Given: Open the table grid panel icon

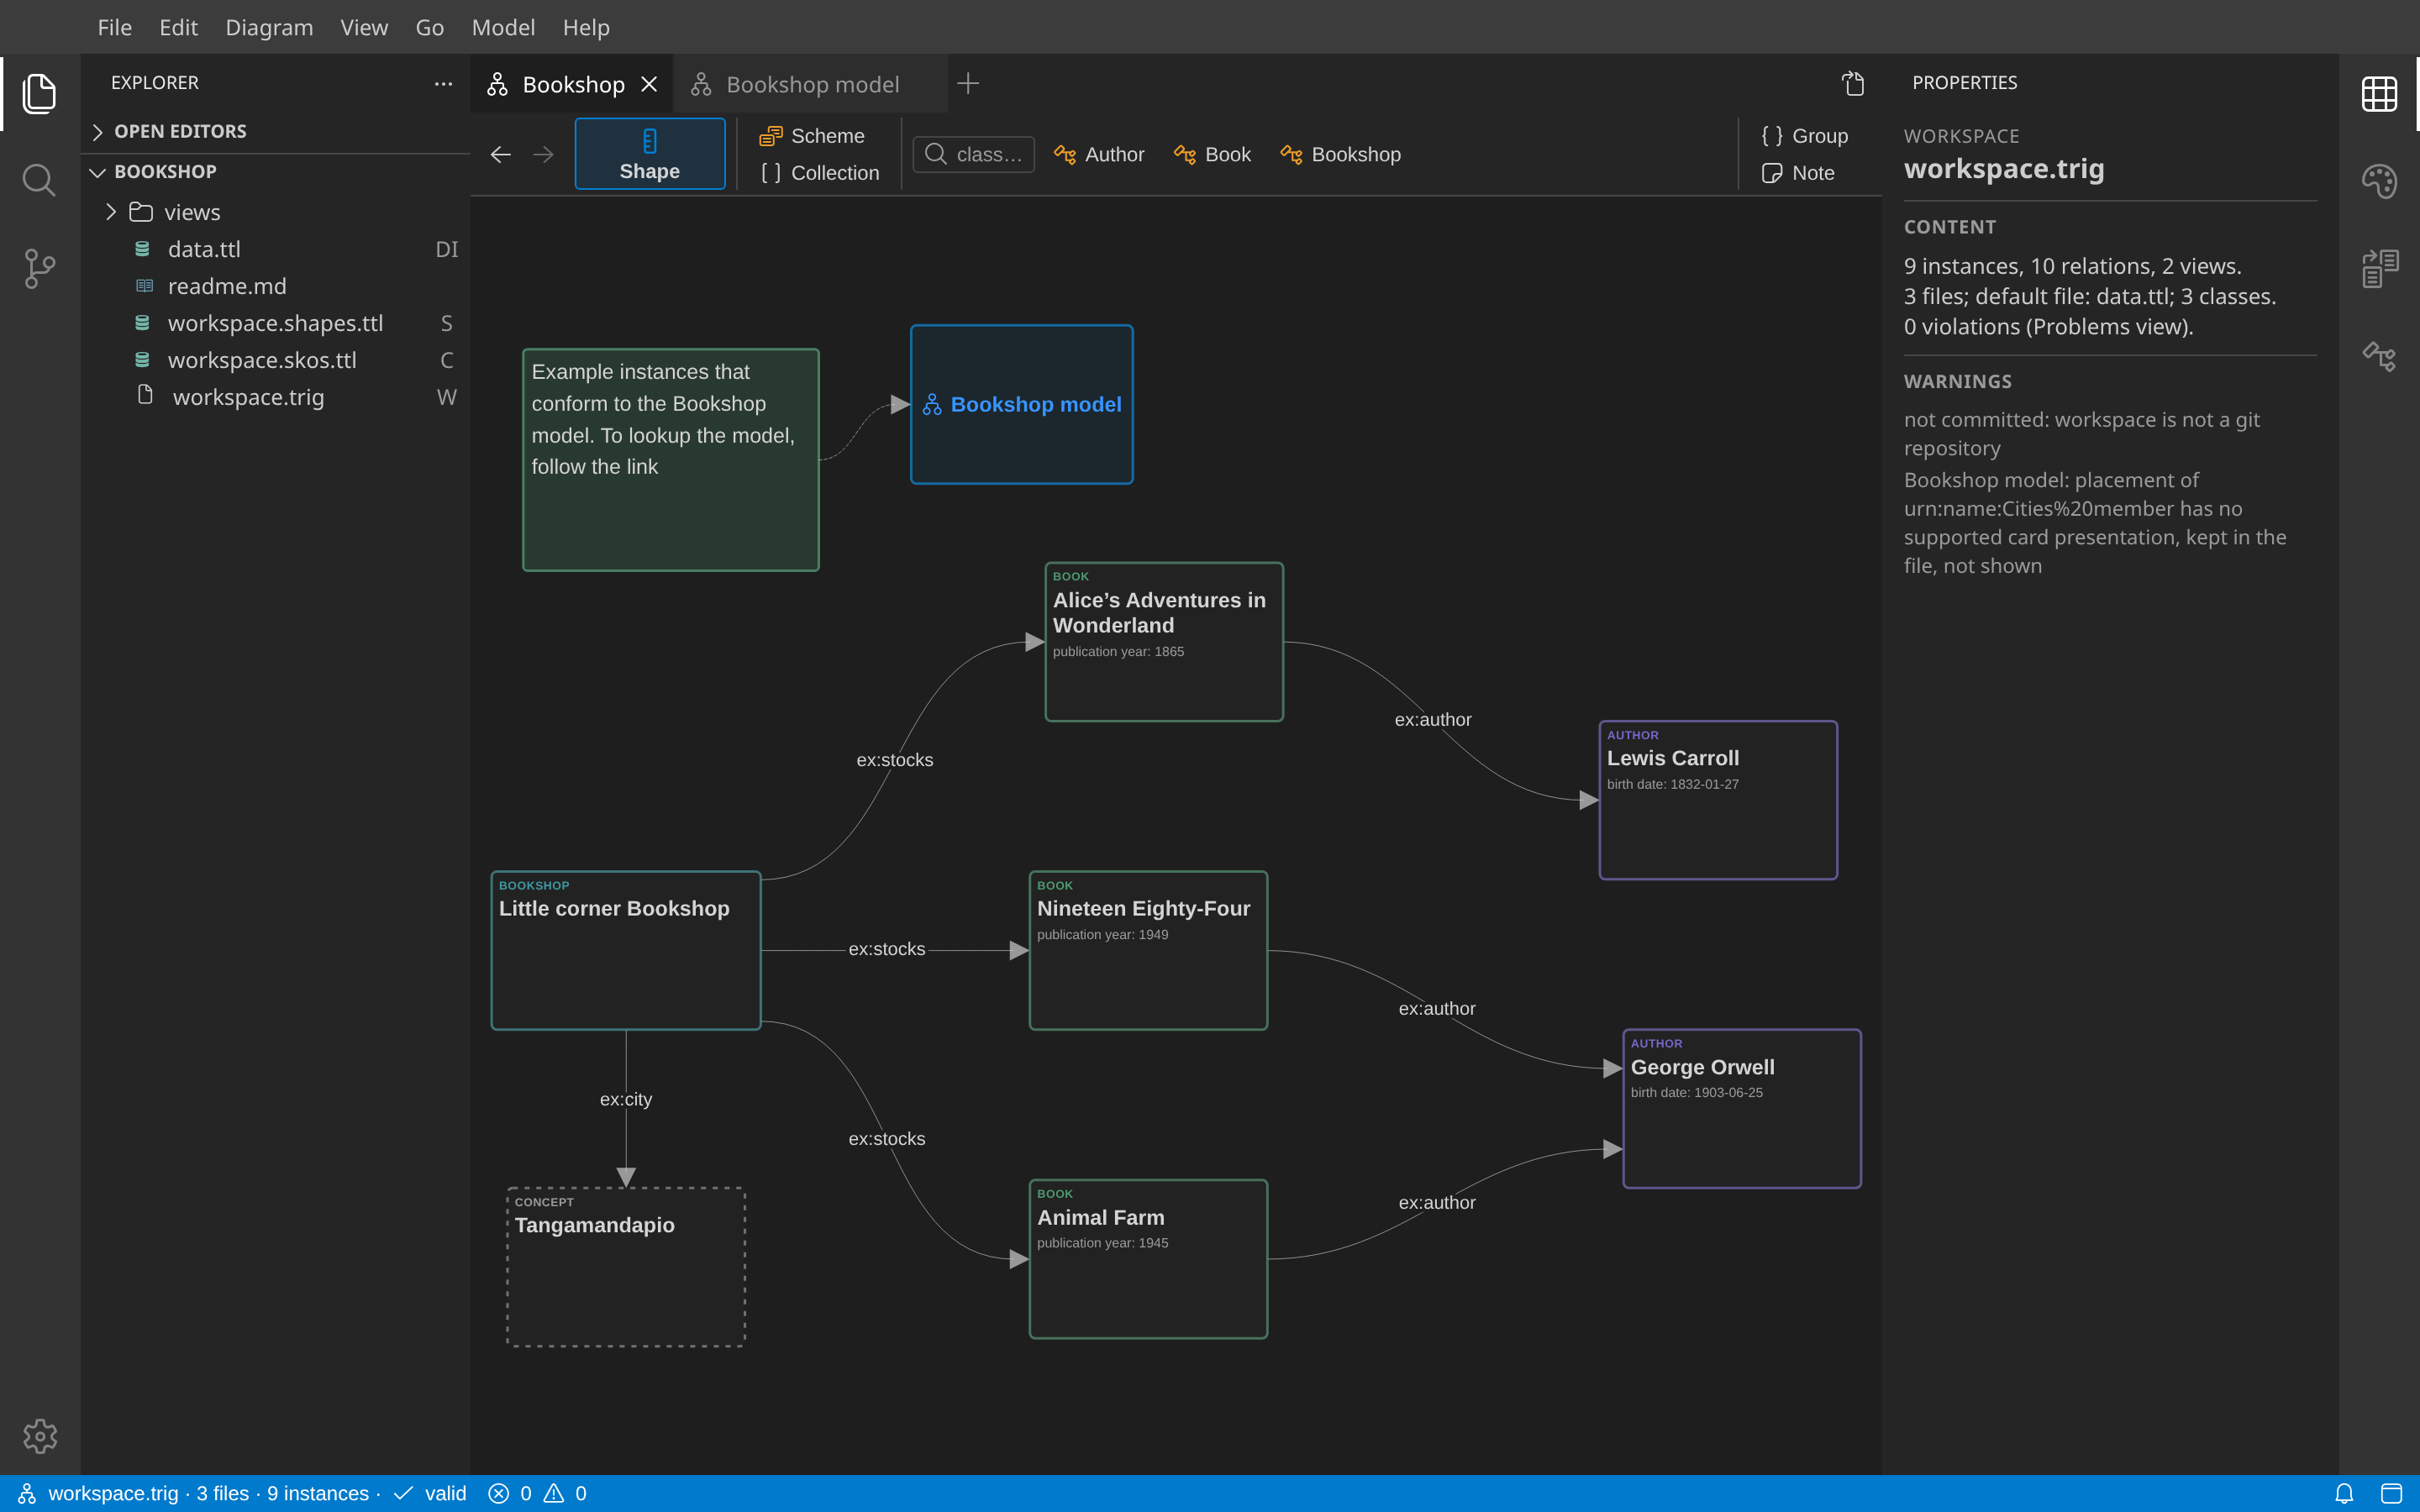Looking at the screenshot, I should 2379,94.
